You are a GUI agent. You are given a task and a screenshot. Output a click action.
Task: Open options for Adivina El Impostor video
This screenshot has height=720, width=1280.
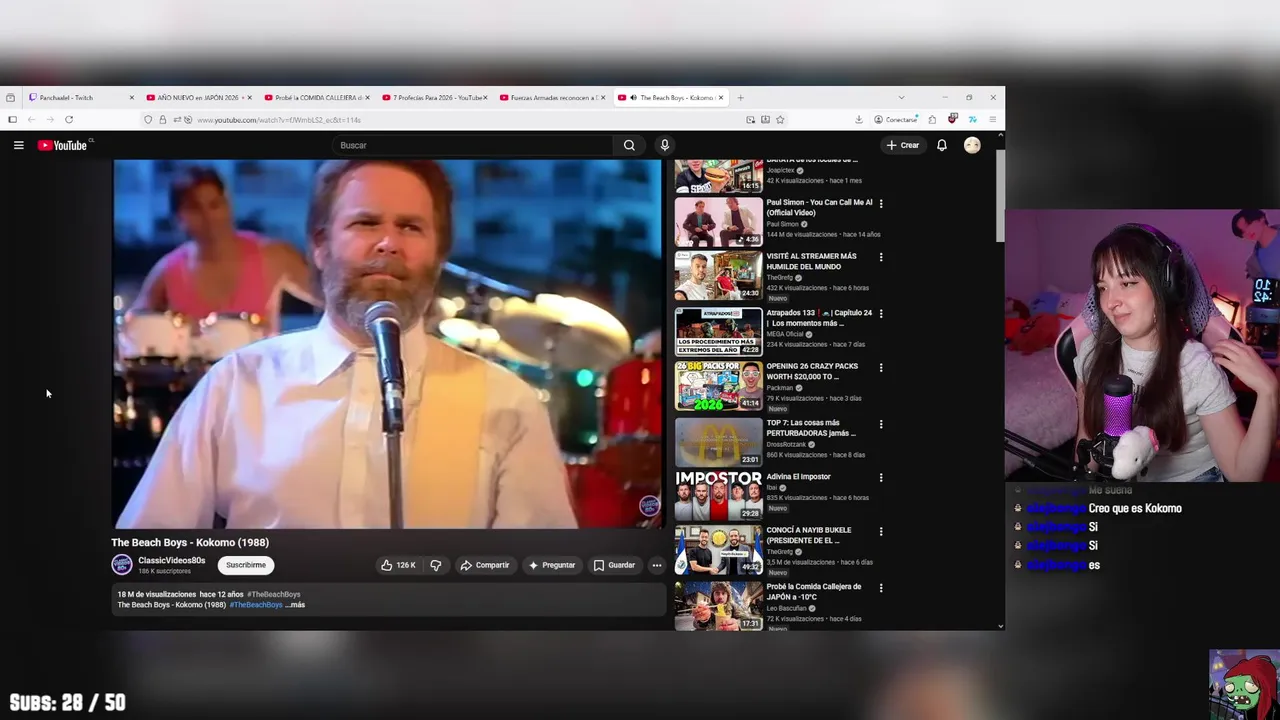tap(880, 477)
